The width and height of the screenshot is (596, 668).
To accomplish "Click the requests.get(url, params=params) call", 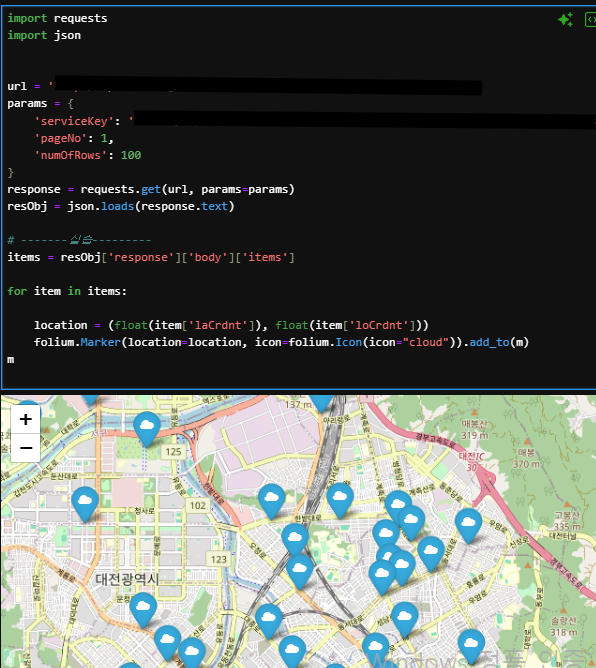I will (187, 189).
